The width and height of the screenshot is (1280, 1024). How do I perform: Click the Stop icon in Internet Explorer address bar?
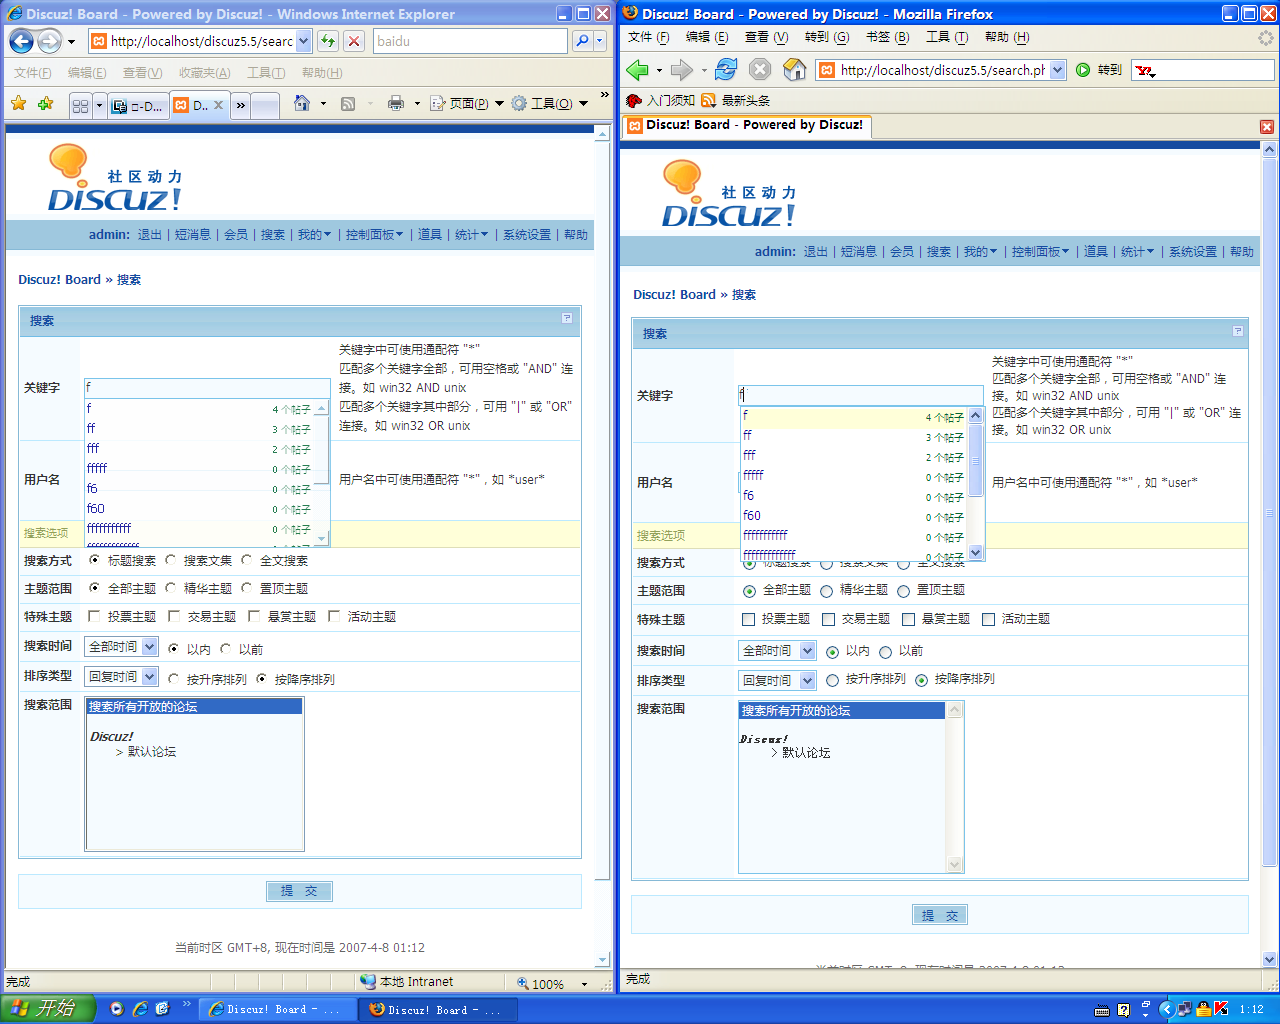354,41
